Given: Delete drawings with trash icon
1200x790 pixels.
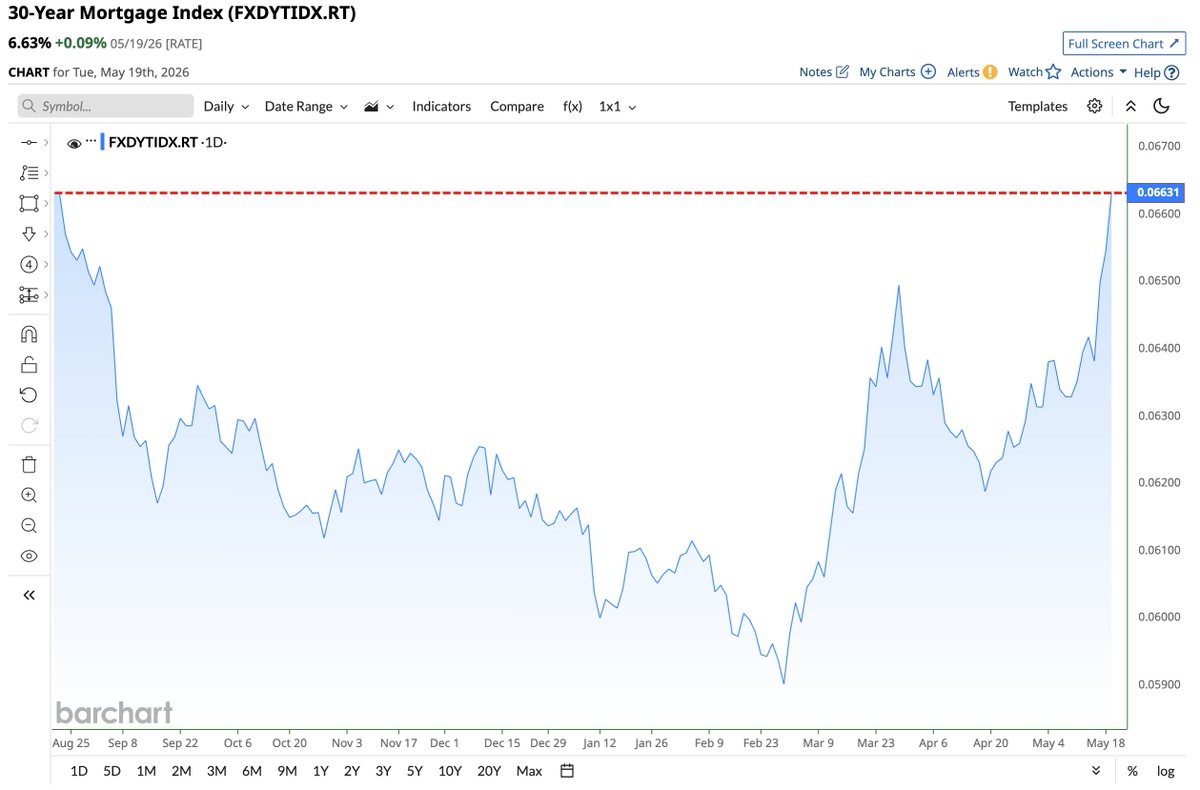Looking at the screenshot, I should coord(28,464).
